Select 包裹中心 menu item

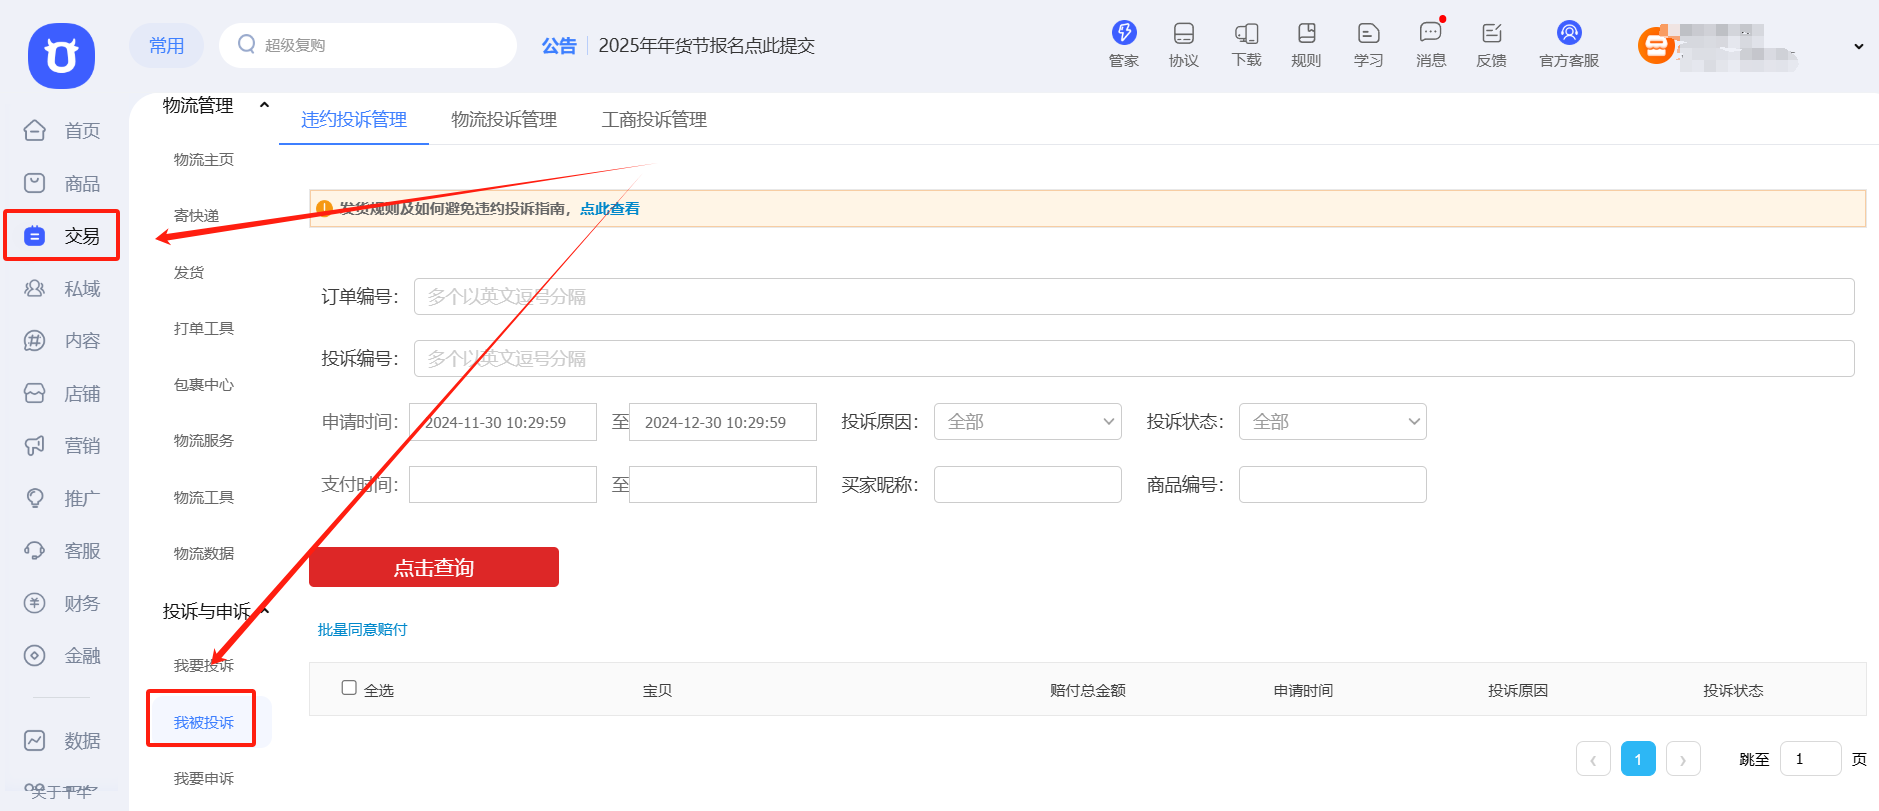coord(204,384)
